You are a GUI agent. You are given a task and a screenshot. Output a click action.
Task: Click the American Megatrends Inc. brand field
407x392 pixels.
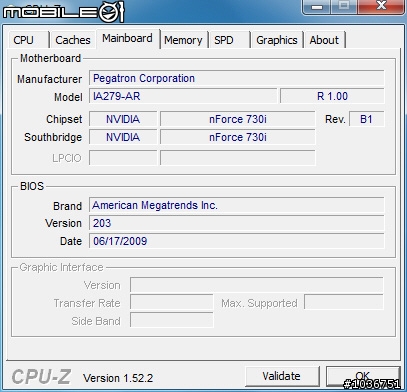237,205
